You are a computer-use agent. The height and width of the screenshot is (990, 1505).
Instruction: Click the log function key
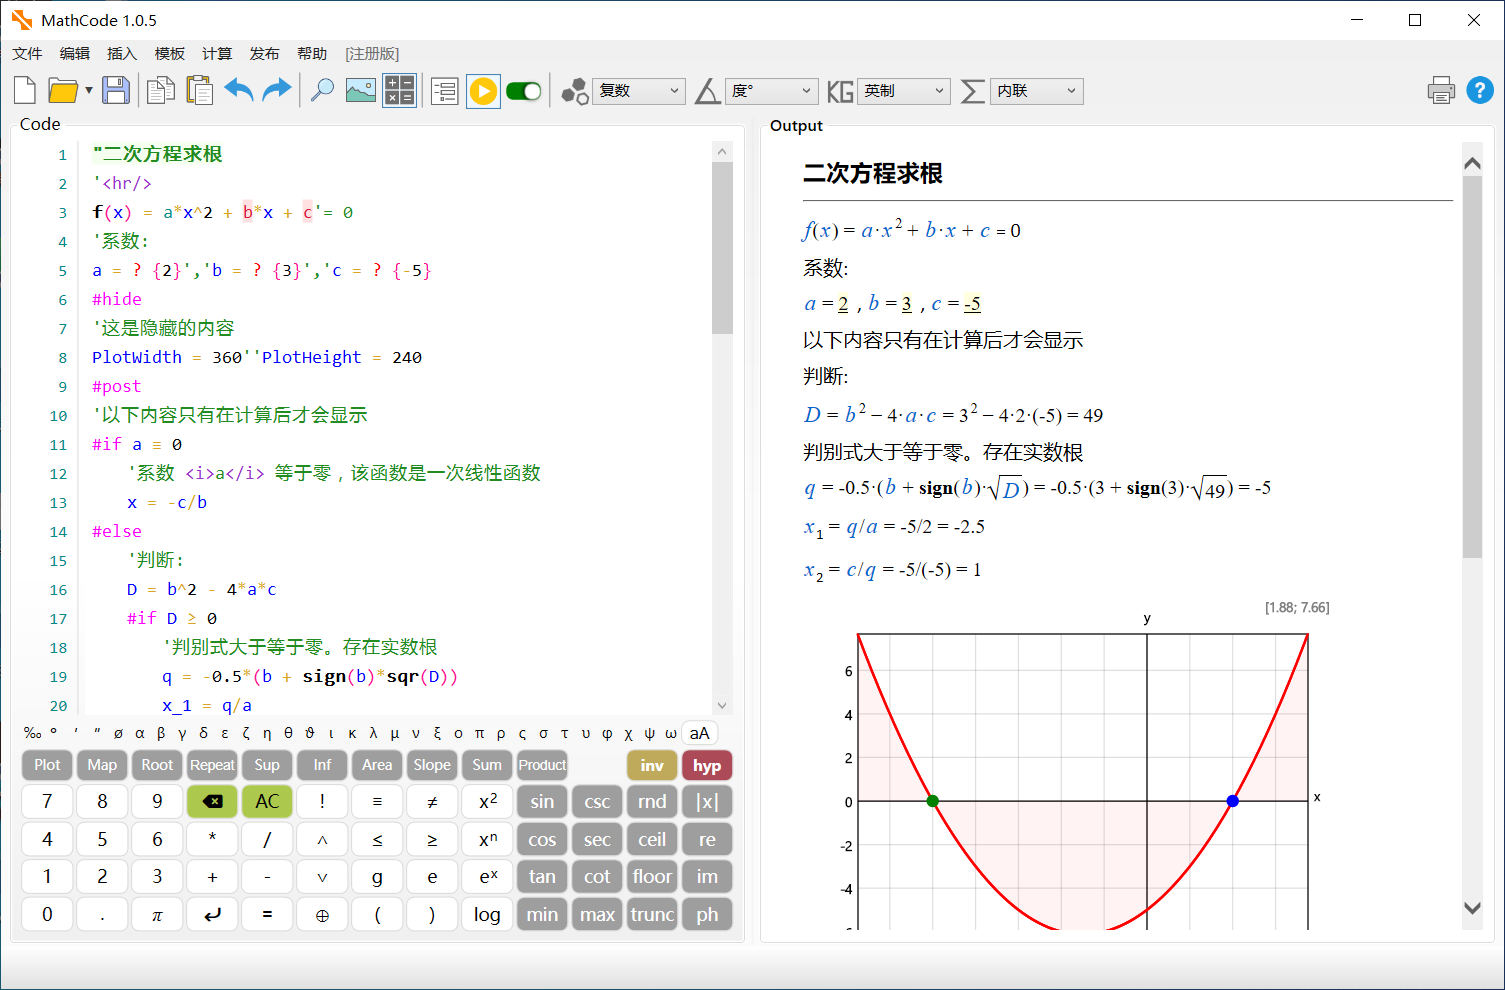(x=487, y=914)
